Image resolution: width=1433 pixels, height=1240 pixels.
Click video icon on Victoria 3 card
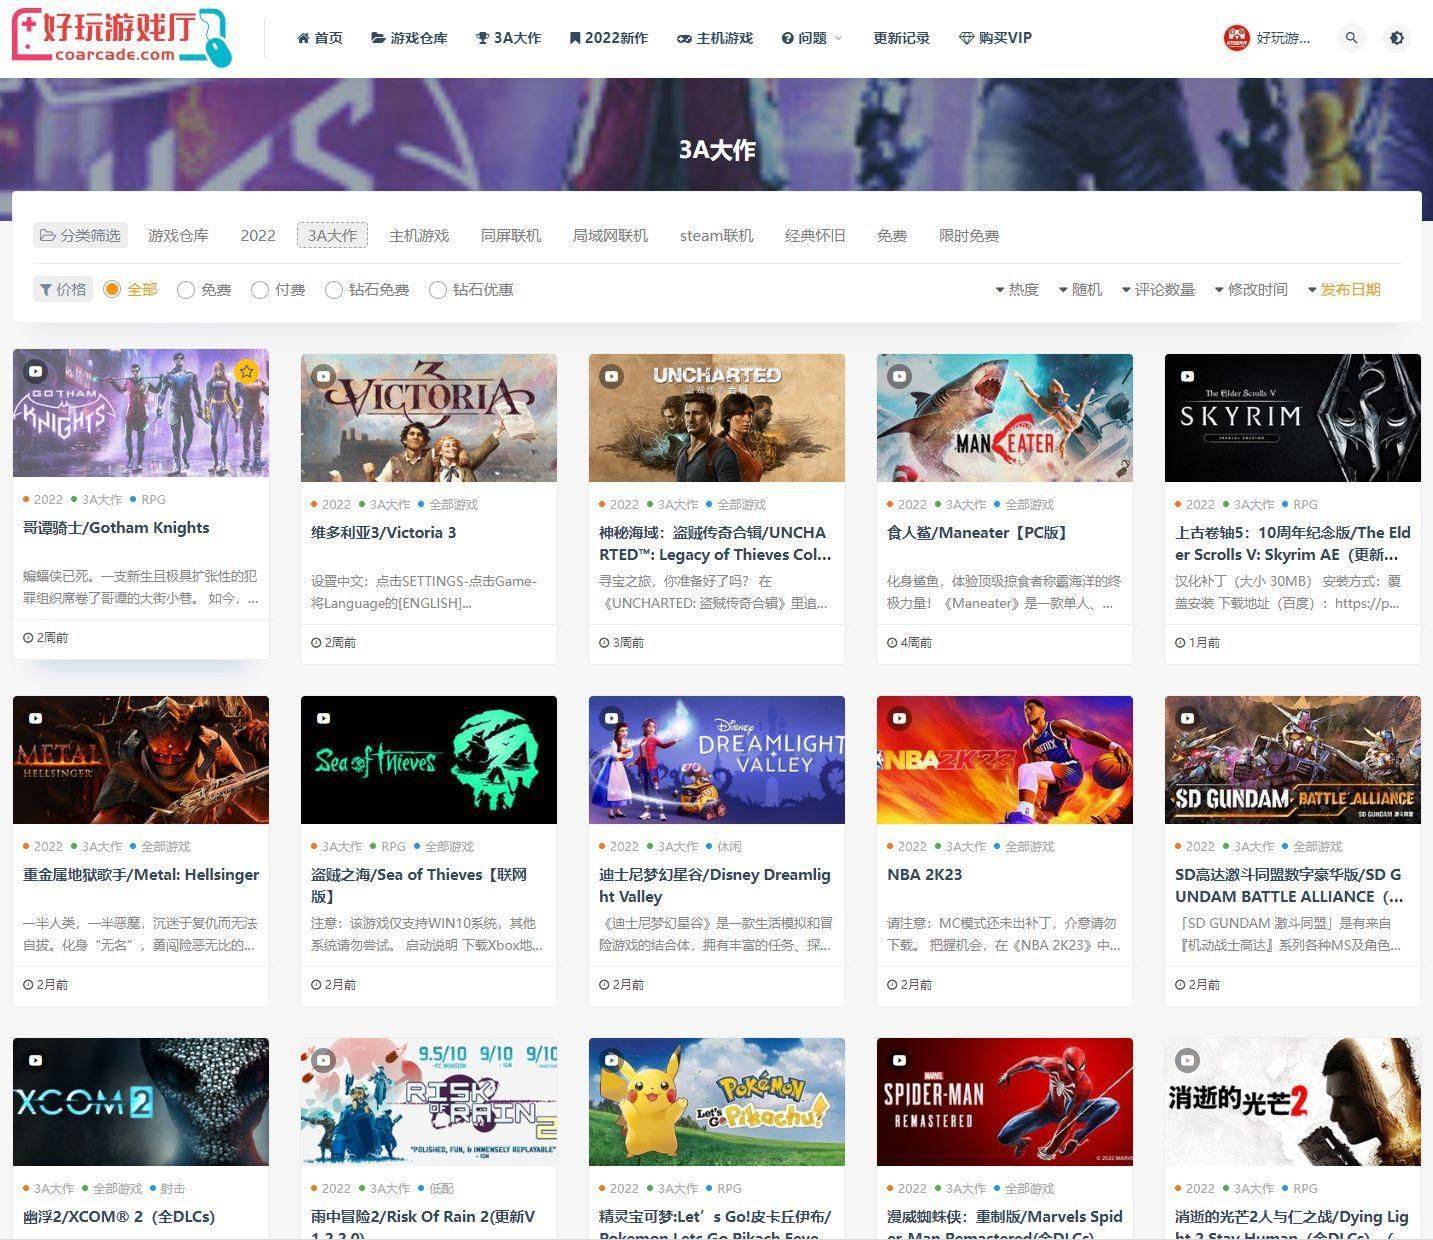pos(323,376)
